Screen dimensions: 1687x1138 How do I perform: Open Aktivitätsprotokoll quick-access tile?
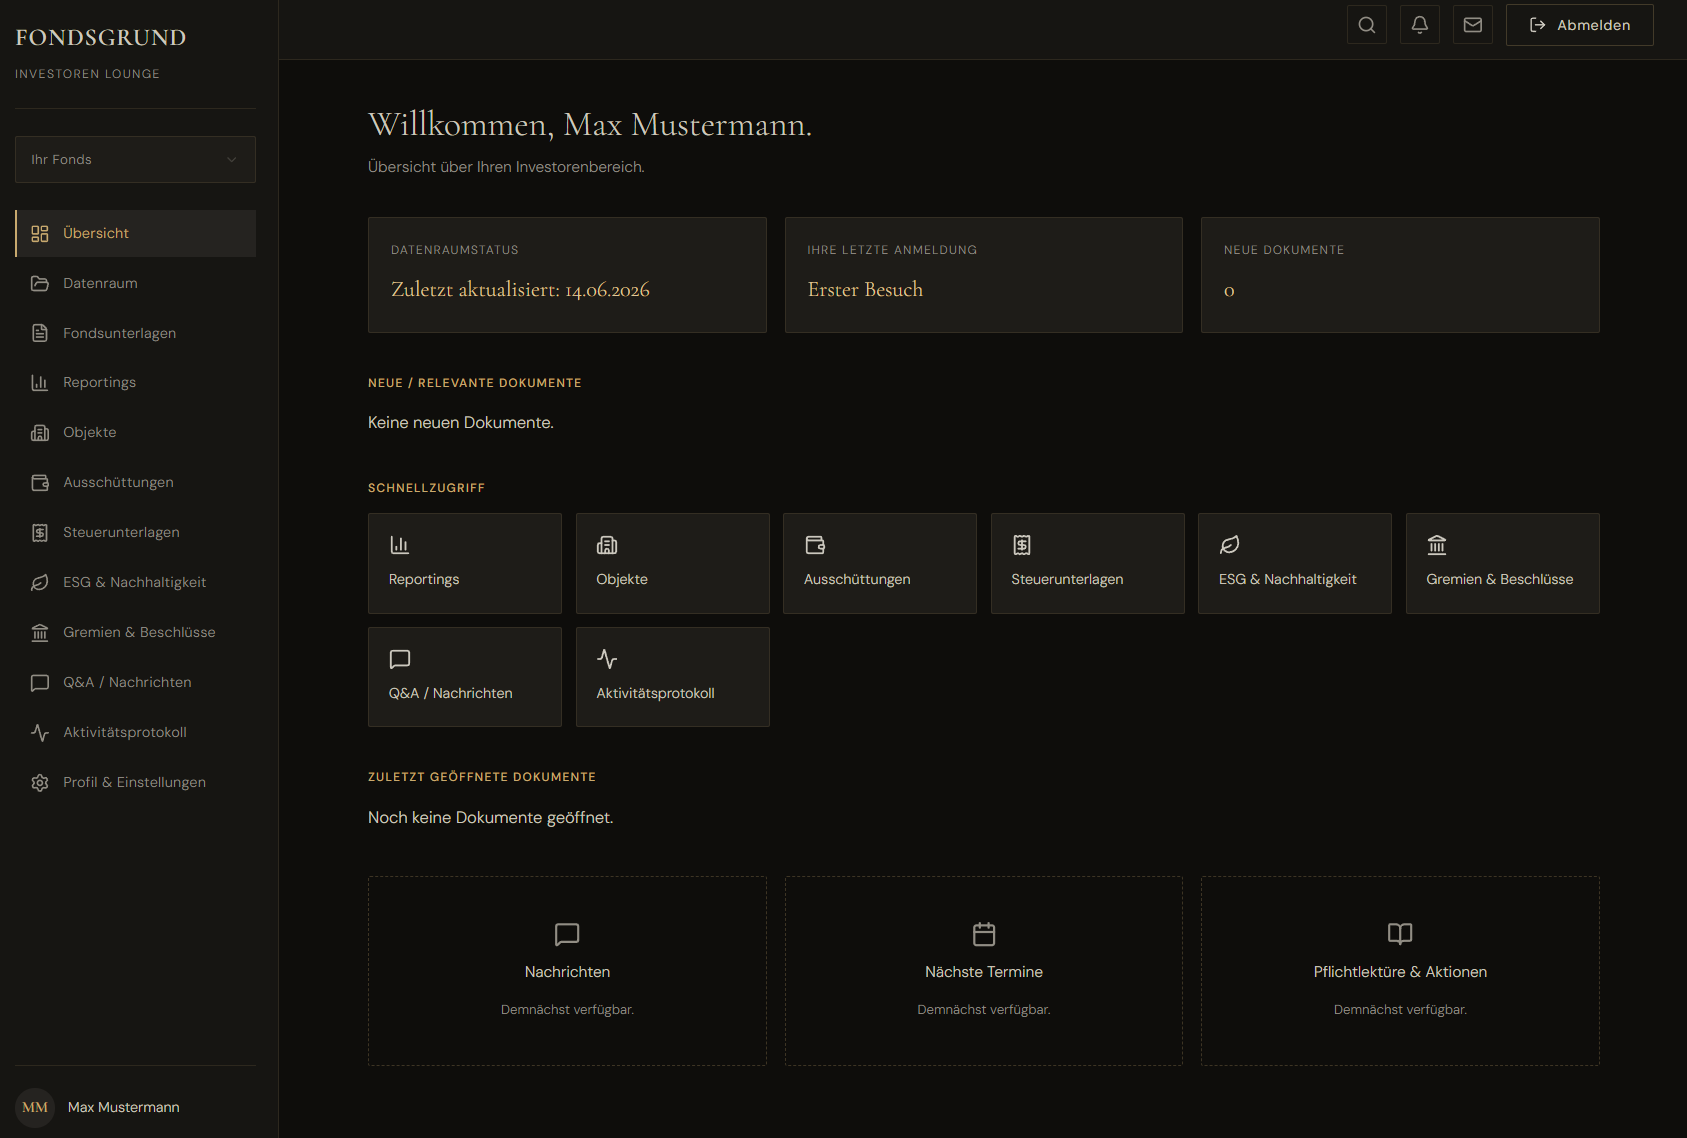(x=672, y=677)
